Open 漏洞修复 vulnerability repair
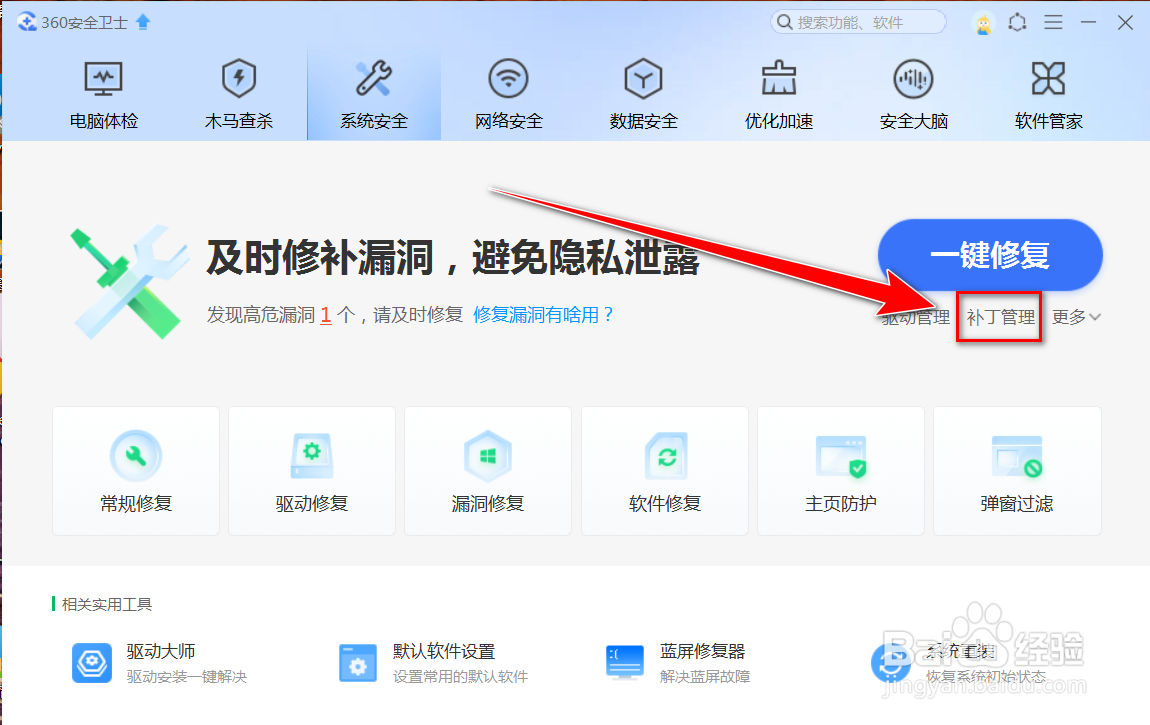Image resolution: width=1150 pixels, height=725 pixels. [487, 470]
